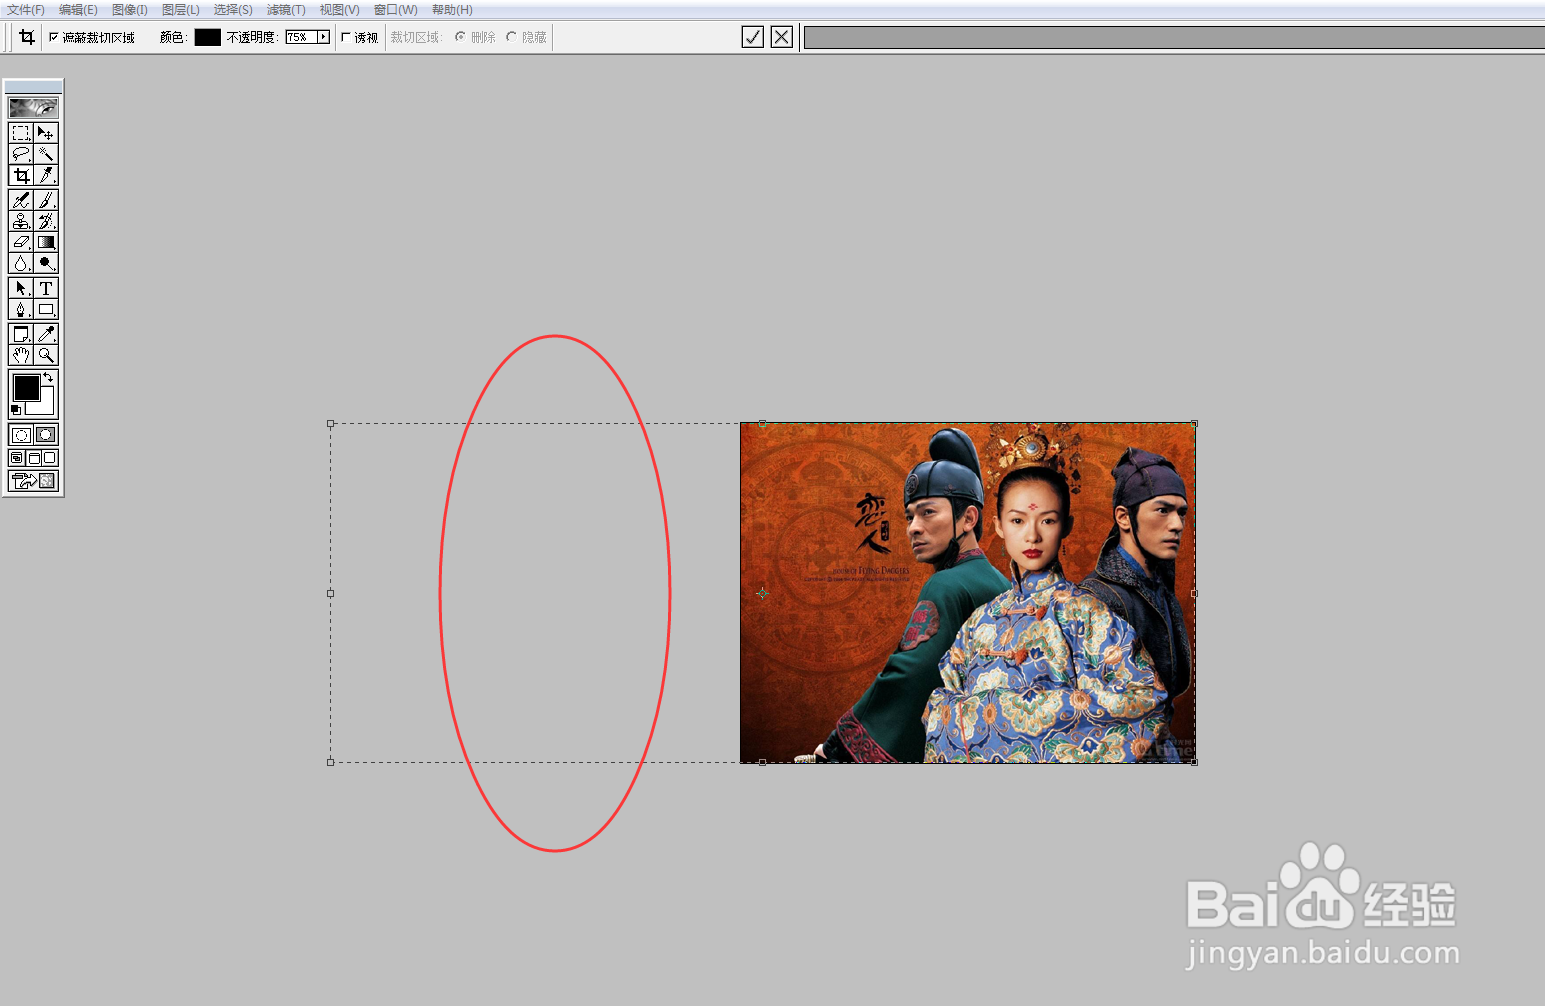Image resolution: width=1545 pixels, height=1006 pixels.
Task: Select the Slice tool
Action: [x=46, y=175]
